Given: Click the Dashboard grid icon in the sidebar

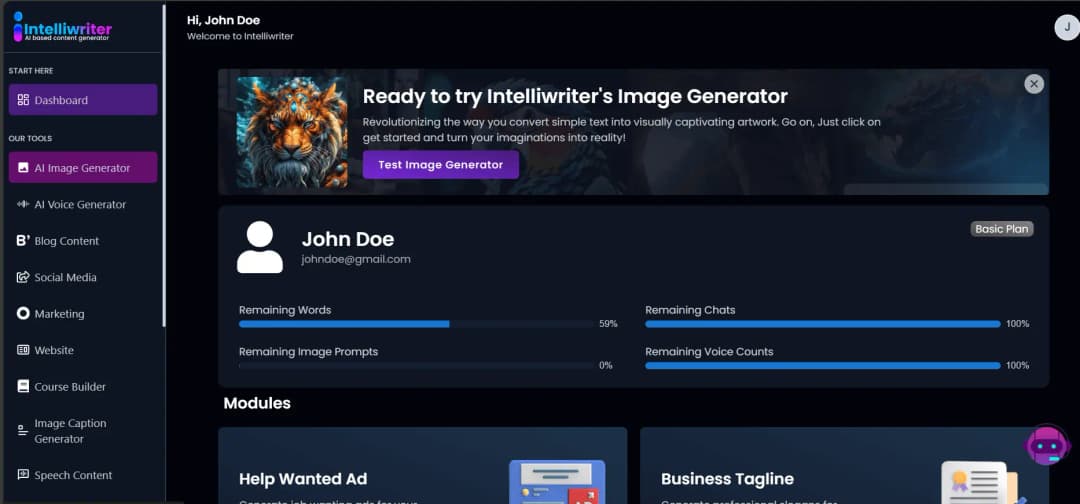Looking at the screenshot, I should tap(23, 100).
